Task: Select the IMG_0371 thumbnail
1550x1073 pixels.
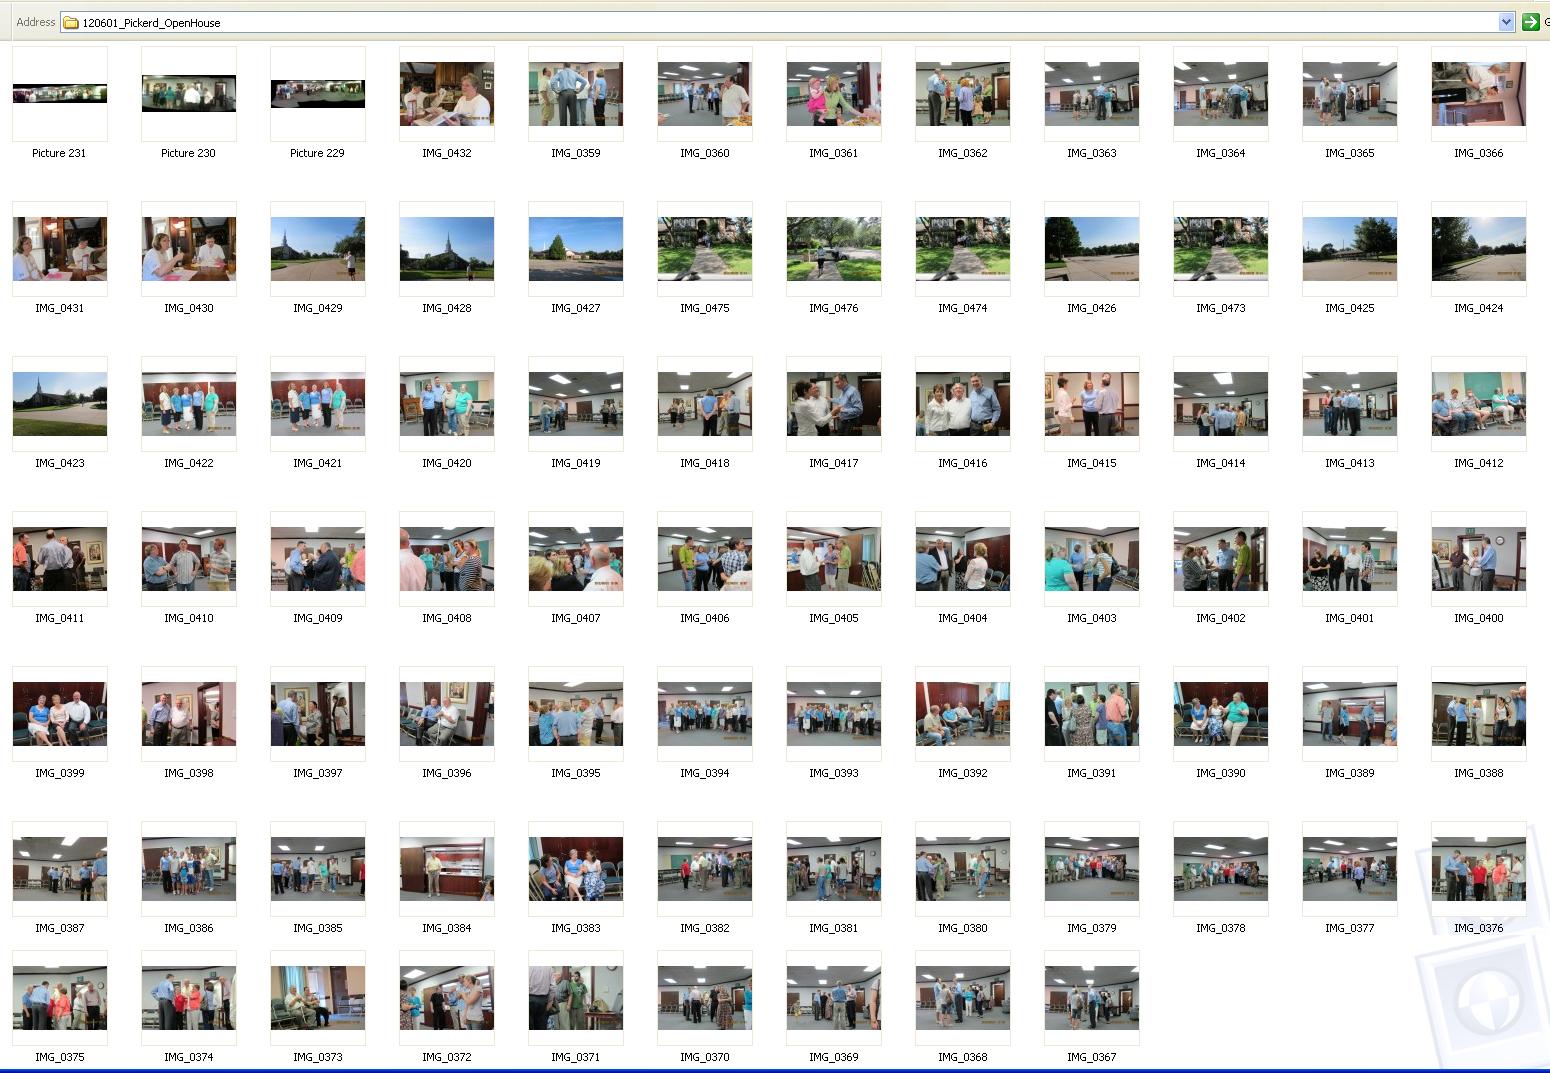Action: pos(576,998)
